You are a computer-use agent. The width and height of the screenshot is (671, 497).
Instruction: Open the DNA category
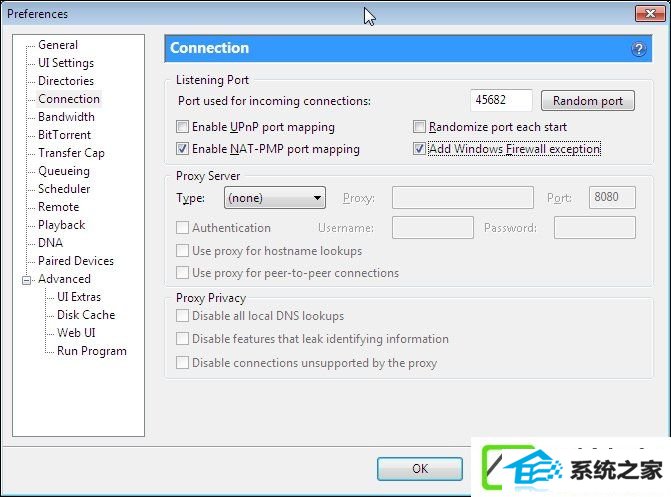[50, 243]
